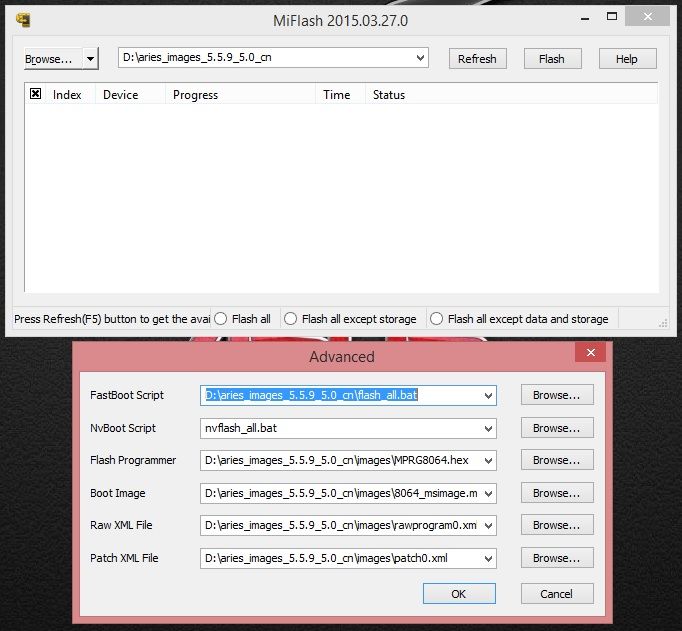The height and width of the screenshot is (631, 682).
Task: Click the MiFlash 2015.03.27.0 title text
Action: [341, 21]
